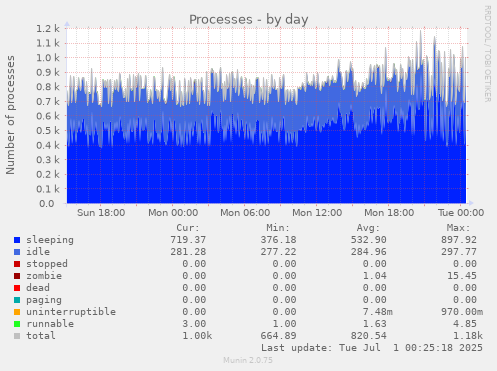The height and width of the screenshot is (371, 497).
Task: Click the 'stopped' legend label
Action: pyautogui.click(x=47, y=264)
